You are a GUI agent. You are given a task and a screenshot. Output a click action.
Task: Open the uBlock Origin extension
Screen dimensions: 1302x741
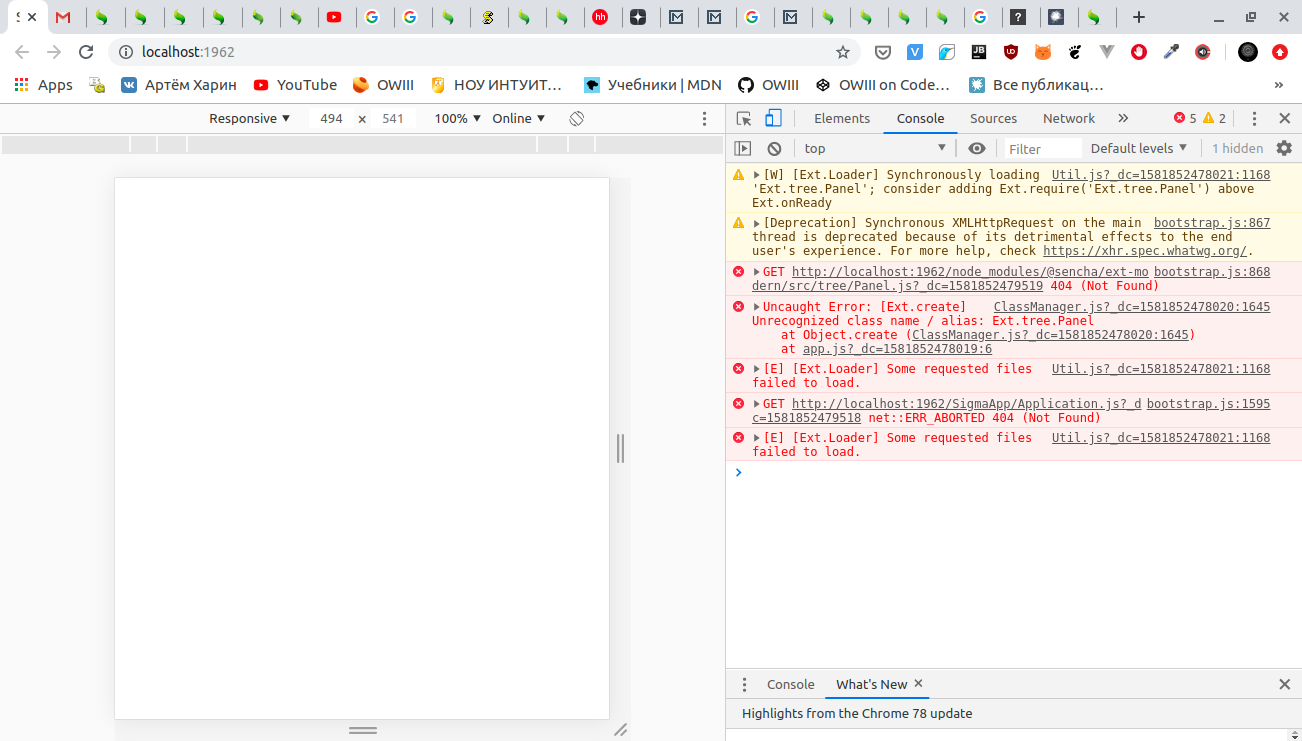1011,52
